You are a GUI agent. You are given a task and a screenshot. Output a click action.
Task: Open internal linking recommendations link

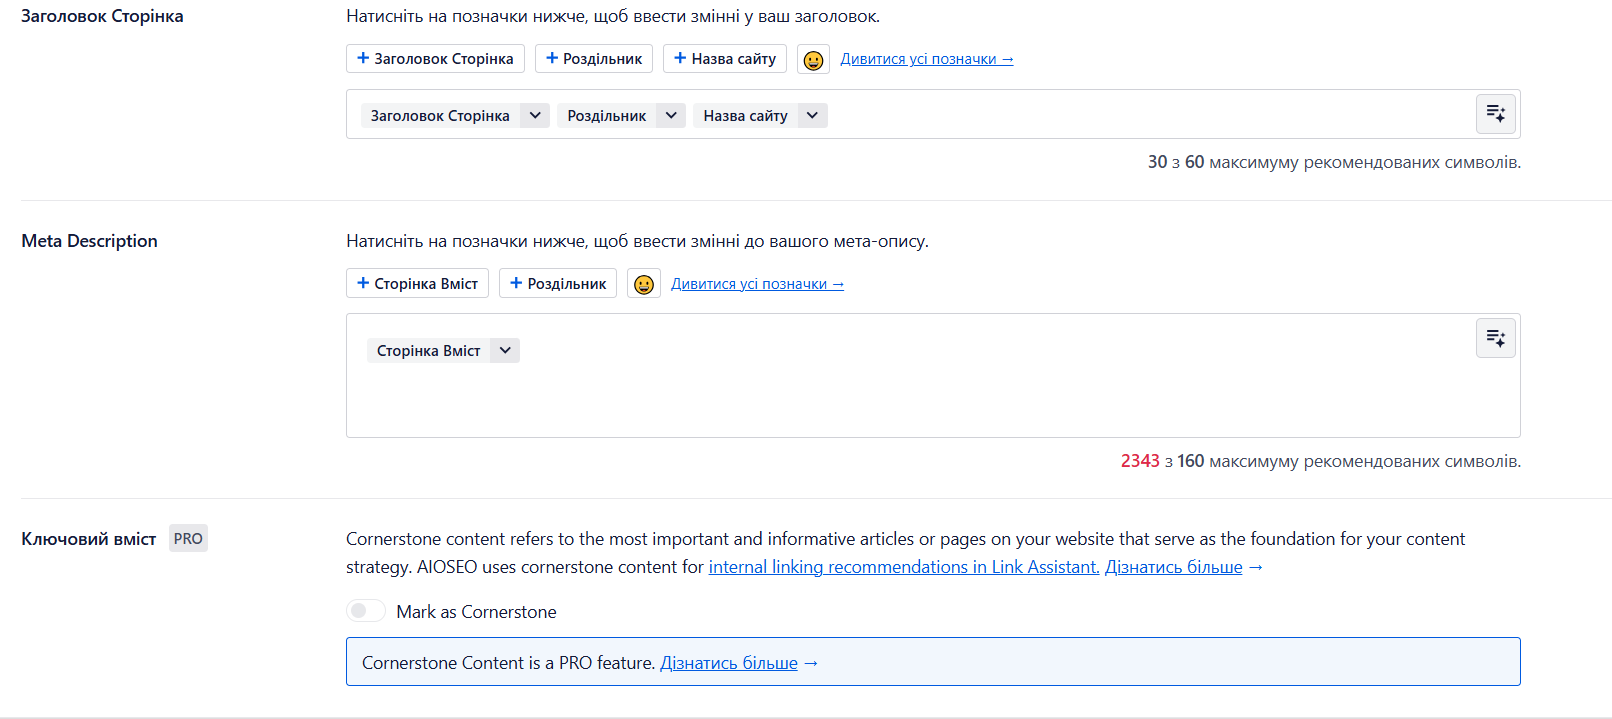(903, 567)
